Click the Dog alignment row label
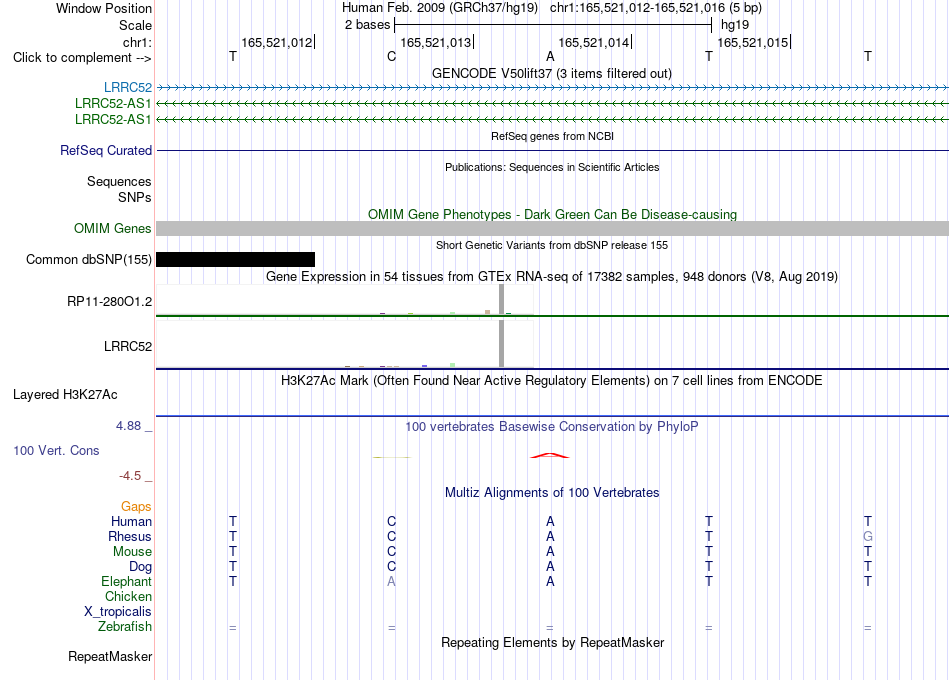The height and width of the screenshot is (680, 950). pyautogui.click(x=140, y=567)
